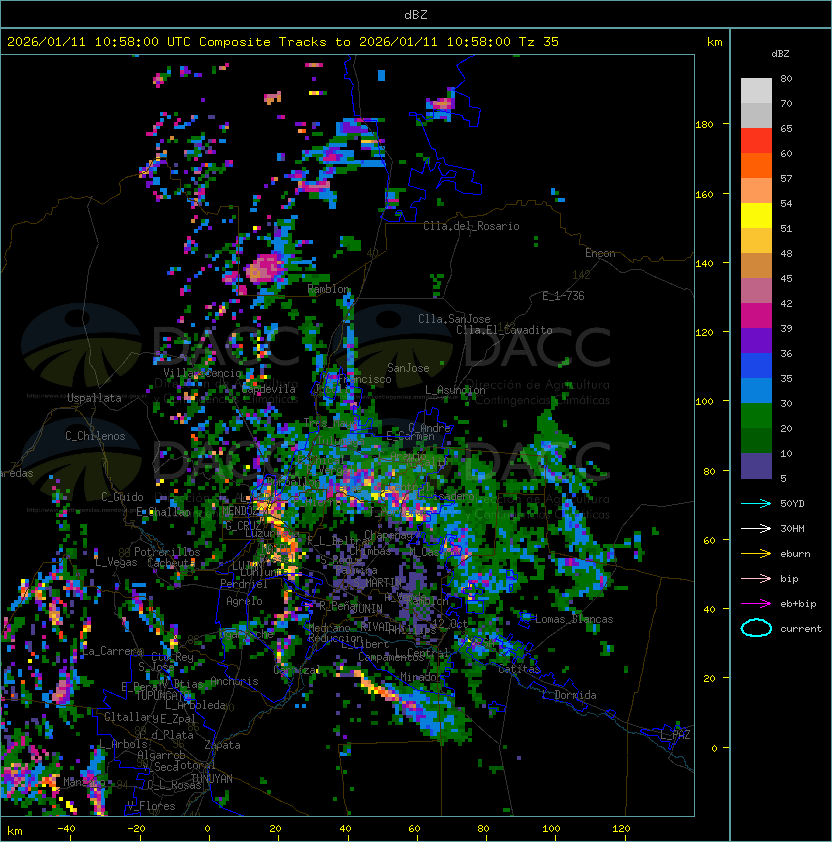Click the '160' km axis label
Image resolution: width=832 pixels, height=842 pixels.
coord(704,194)
